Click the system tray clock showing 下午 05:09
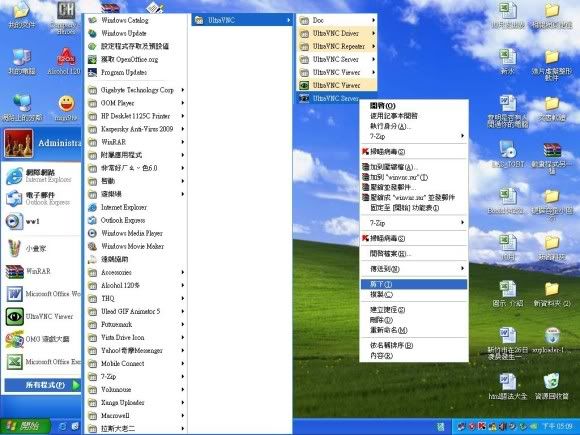This screenshot has height=435, width=580. pyautogui.click(x=557, y=426)
